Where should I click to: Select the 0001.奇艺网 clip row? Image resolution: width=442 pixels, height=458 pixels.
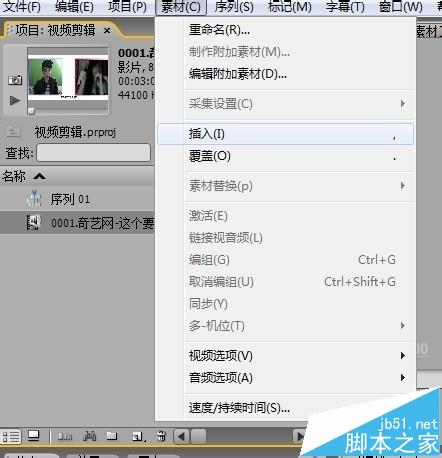pos(77,223)
